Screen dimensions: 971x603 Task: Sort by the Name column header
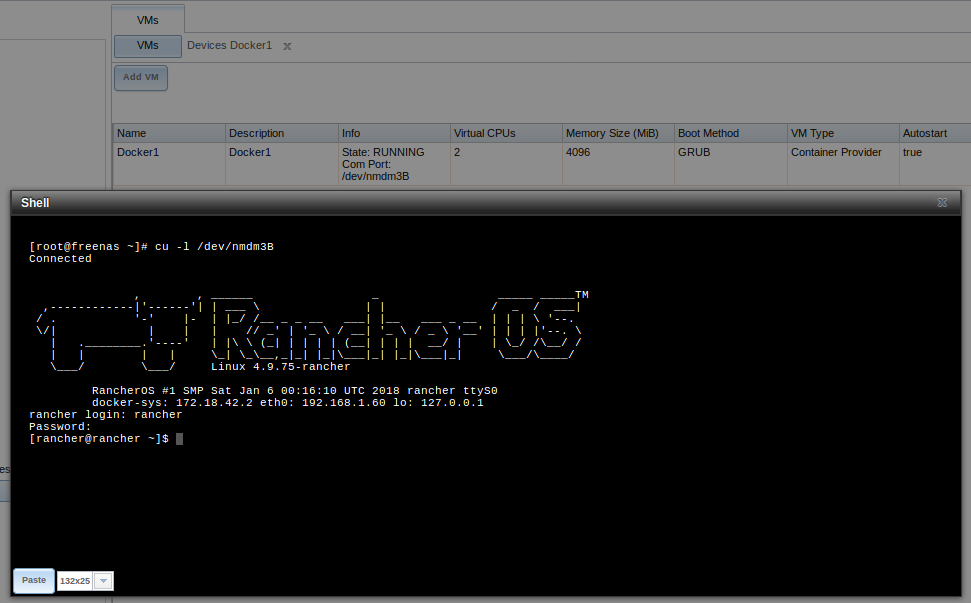pos(169,133)
